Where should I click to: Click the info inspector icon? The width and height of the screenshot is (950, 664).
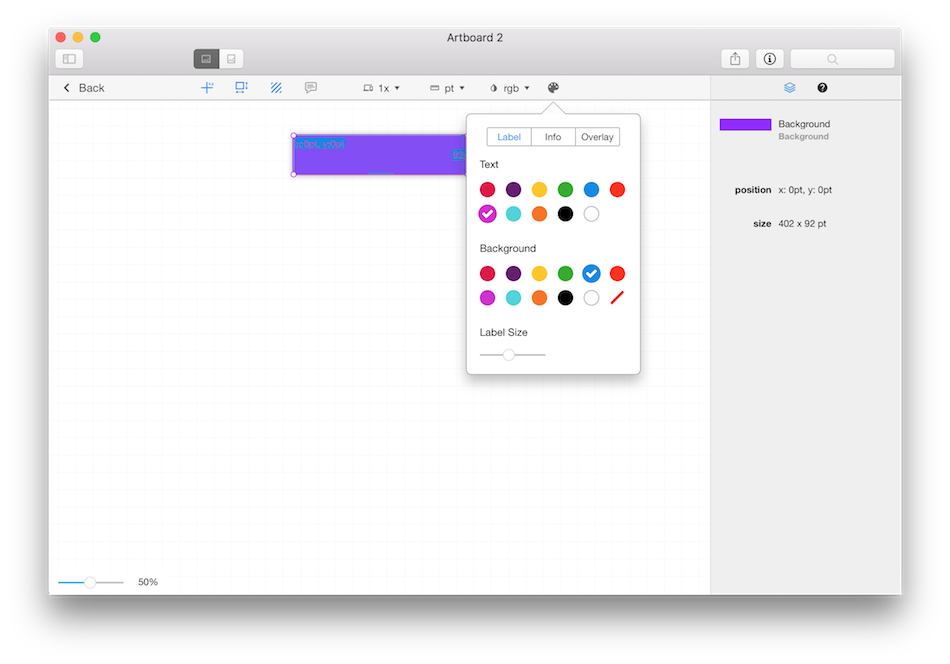tap(769, 59)
